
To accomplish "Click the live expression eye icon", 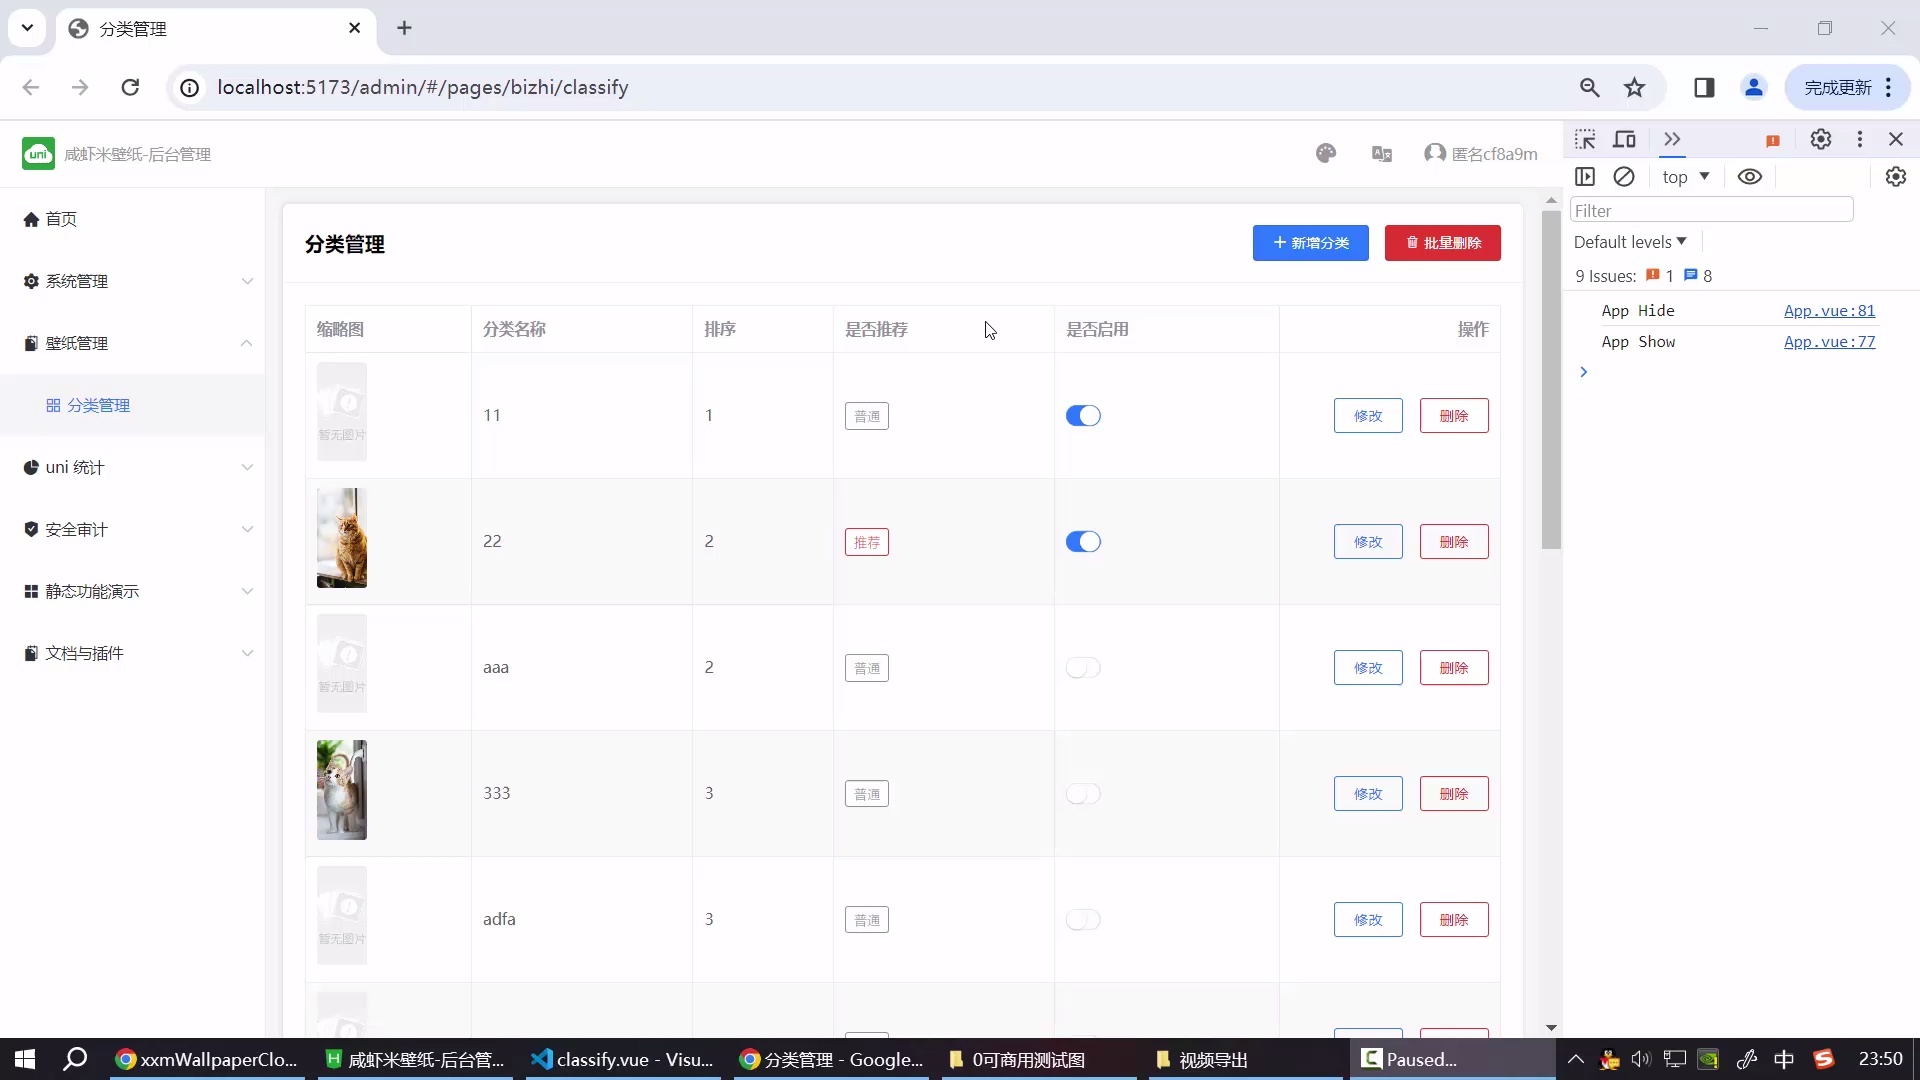I will point(1750,177).
